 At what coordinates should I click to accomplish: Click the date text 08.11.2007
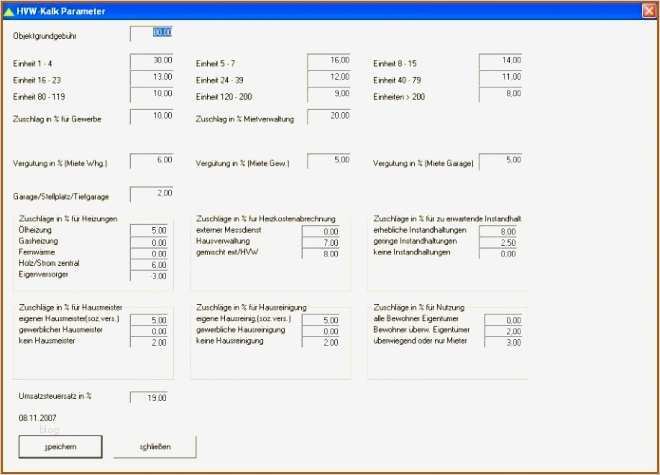[37, 418]
